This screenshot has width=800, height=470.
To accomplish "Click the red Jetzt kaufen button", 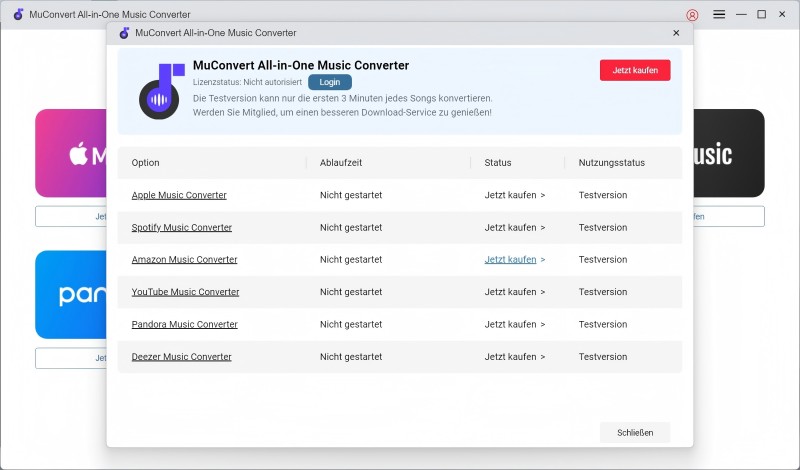I will pos(635,70).
